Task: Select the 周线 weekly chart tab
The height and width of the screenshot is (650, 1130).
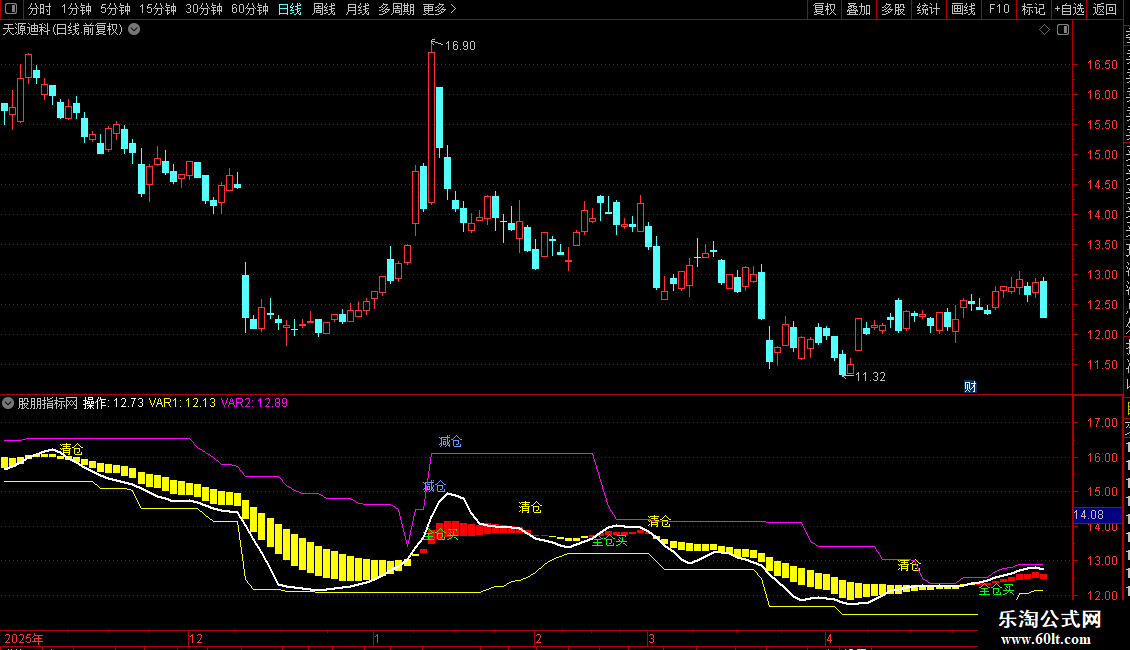Action: [324, 9]
